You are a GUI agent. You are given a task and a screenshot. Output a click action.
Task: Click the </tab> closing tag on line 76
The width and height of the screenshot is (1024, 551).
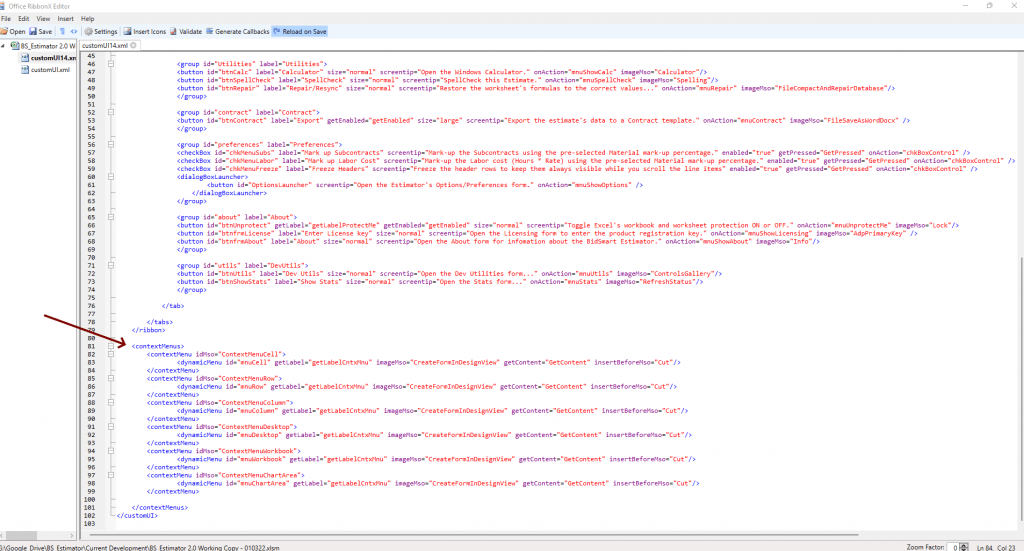pos(173,306)
